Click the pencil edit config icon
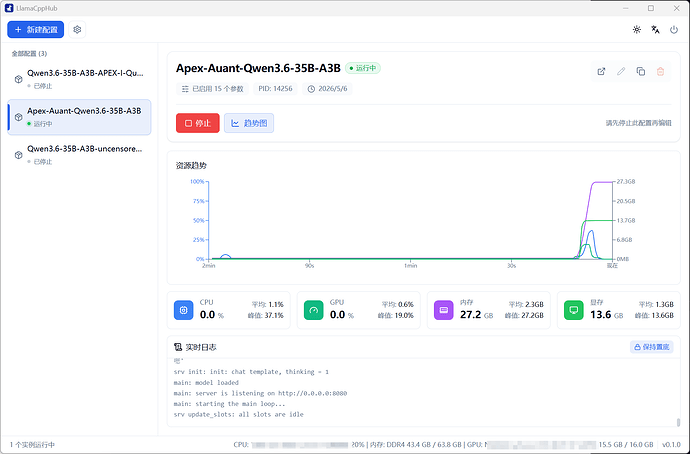 point(621,71)
